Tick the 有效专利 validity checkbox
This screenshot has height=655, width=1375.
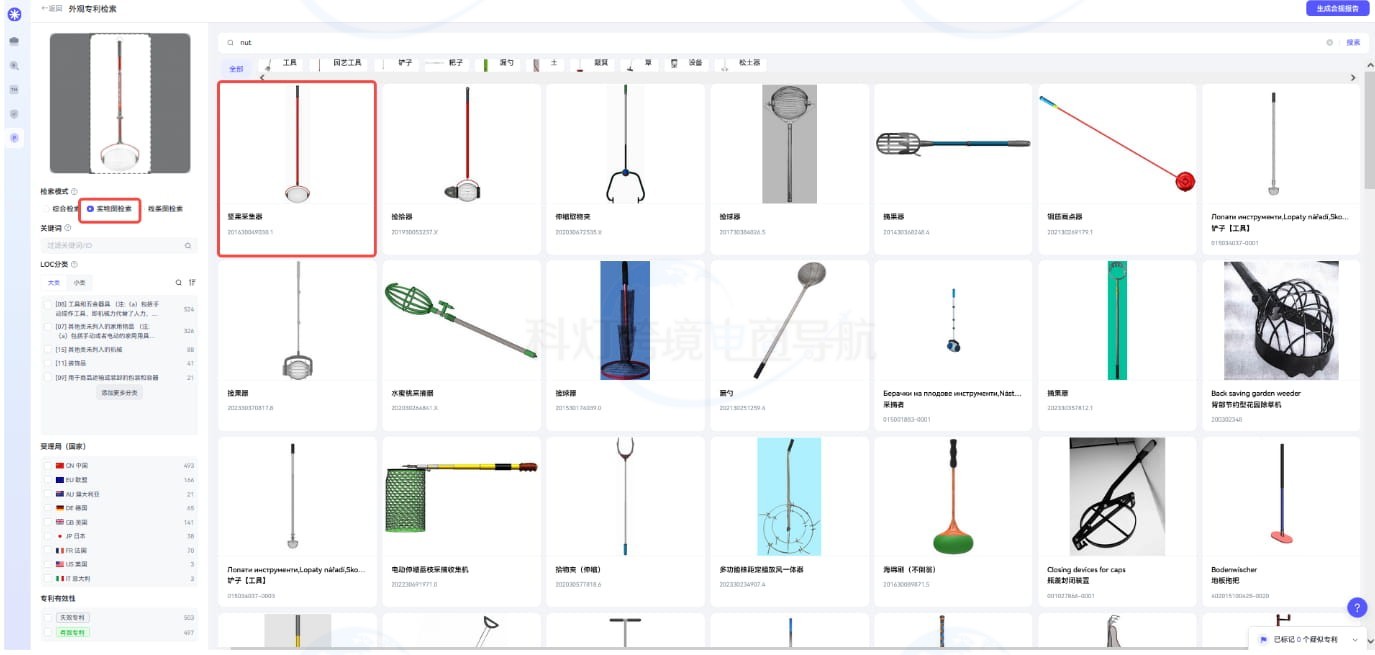(x=47, y=632)
